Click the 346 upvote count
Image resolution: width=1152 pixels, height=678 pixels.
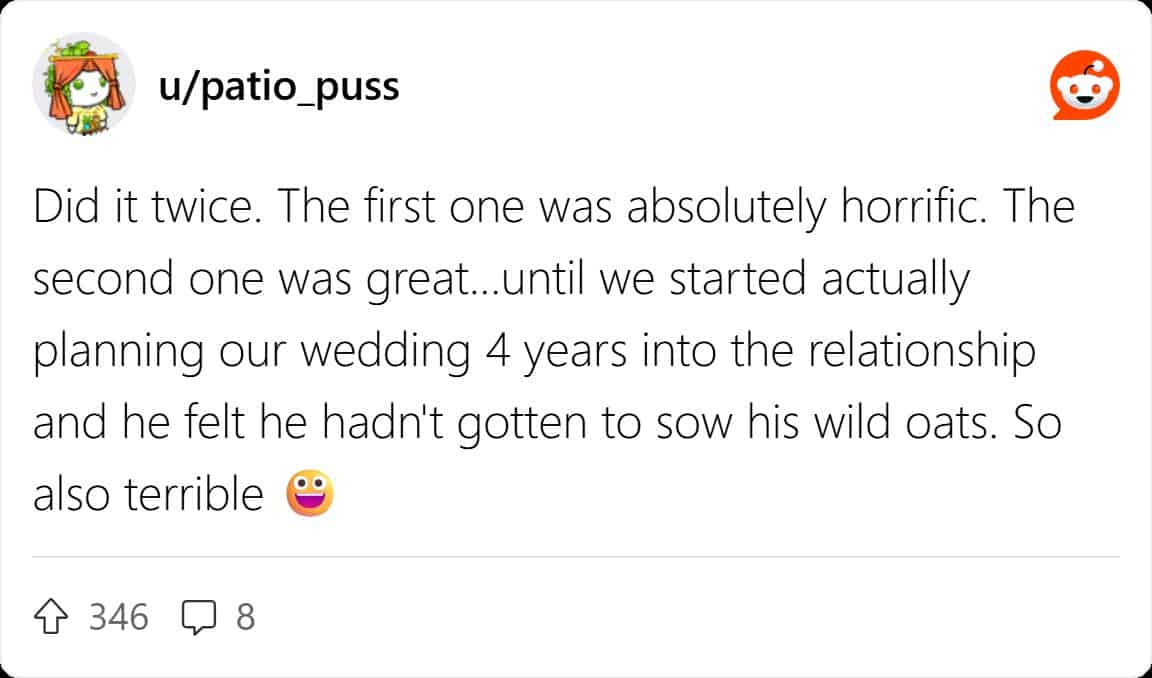pos(119,617)
